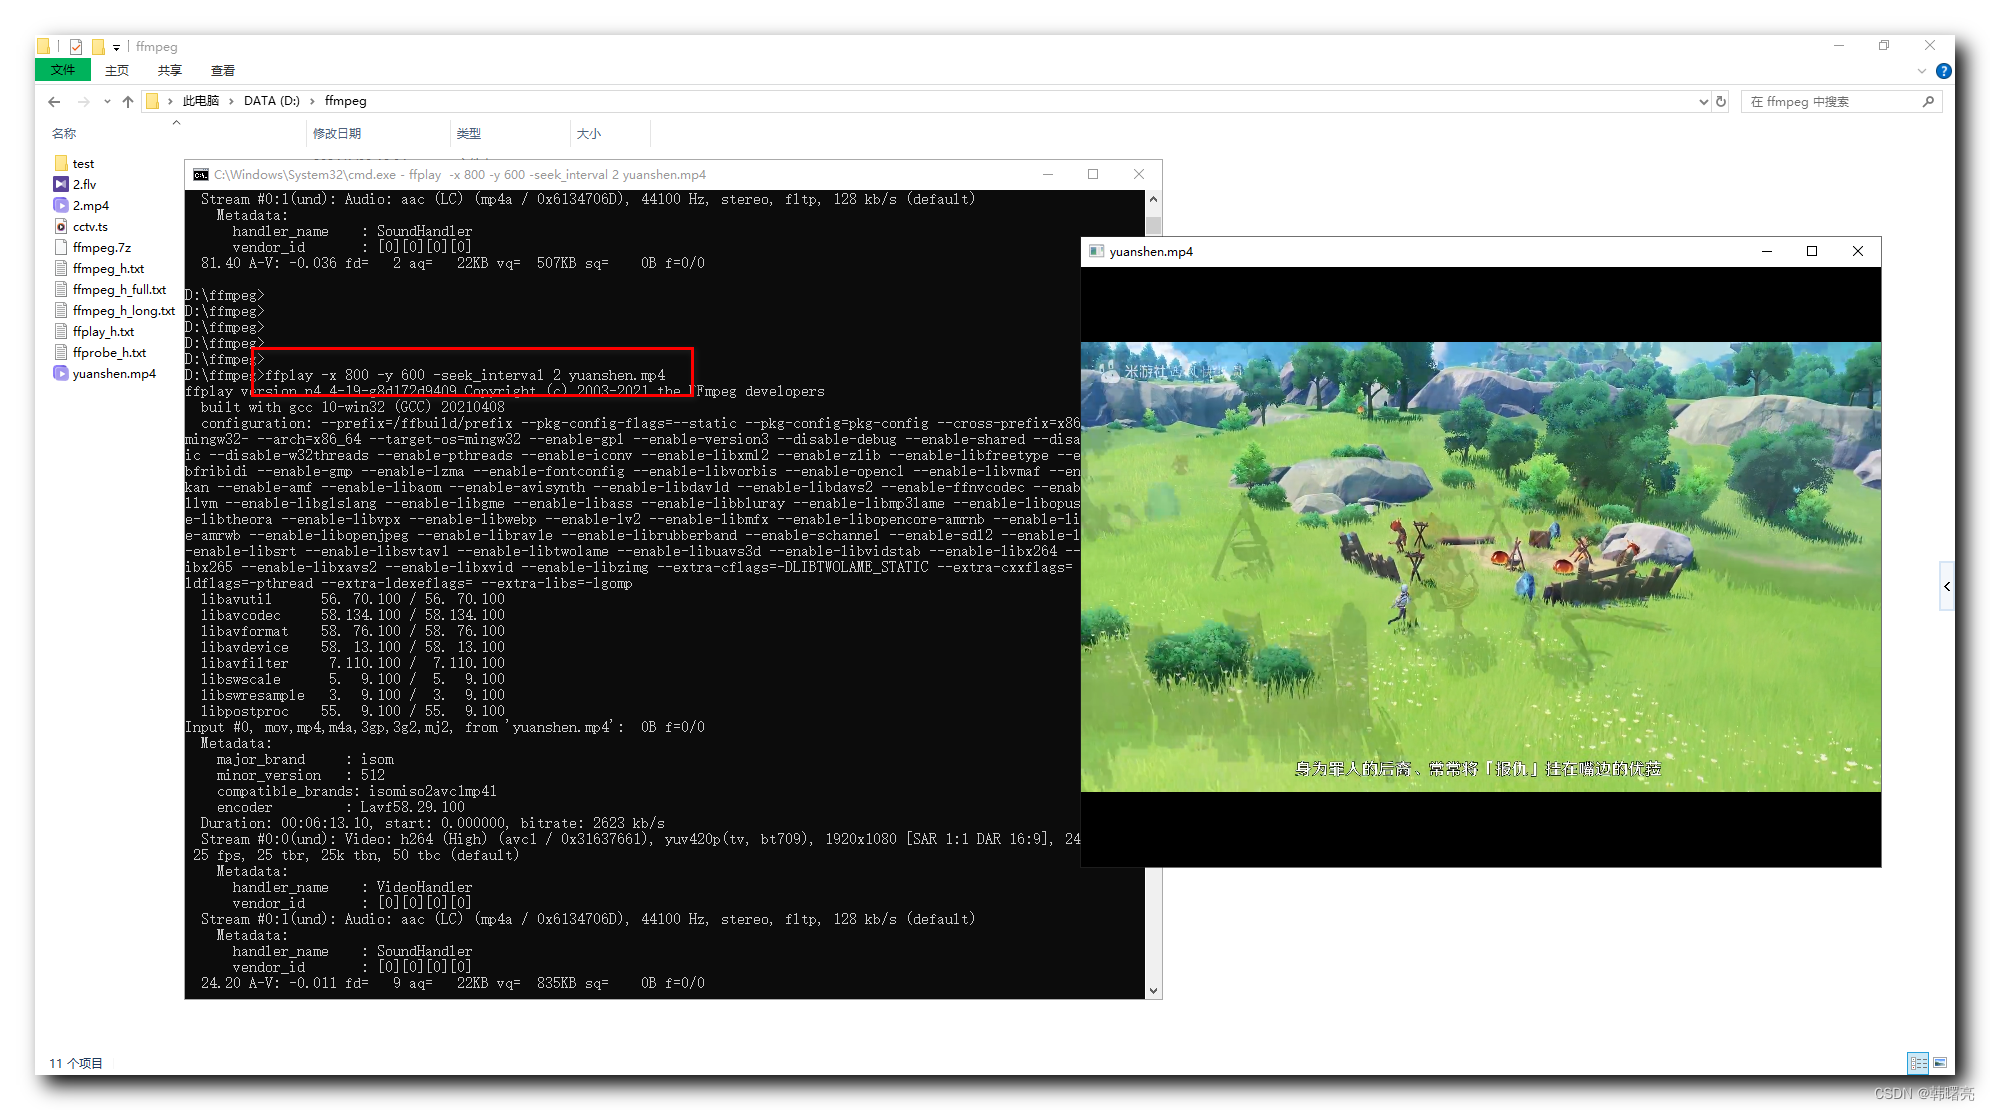Sort by 修改日期 column header
The image size is (1990, 1110).
point(337,134)
